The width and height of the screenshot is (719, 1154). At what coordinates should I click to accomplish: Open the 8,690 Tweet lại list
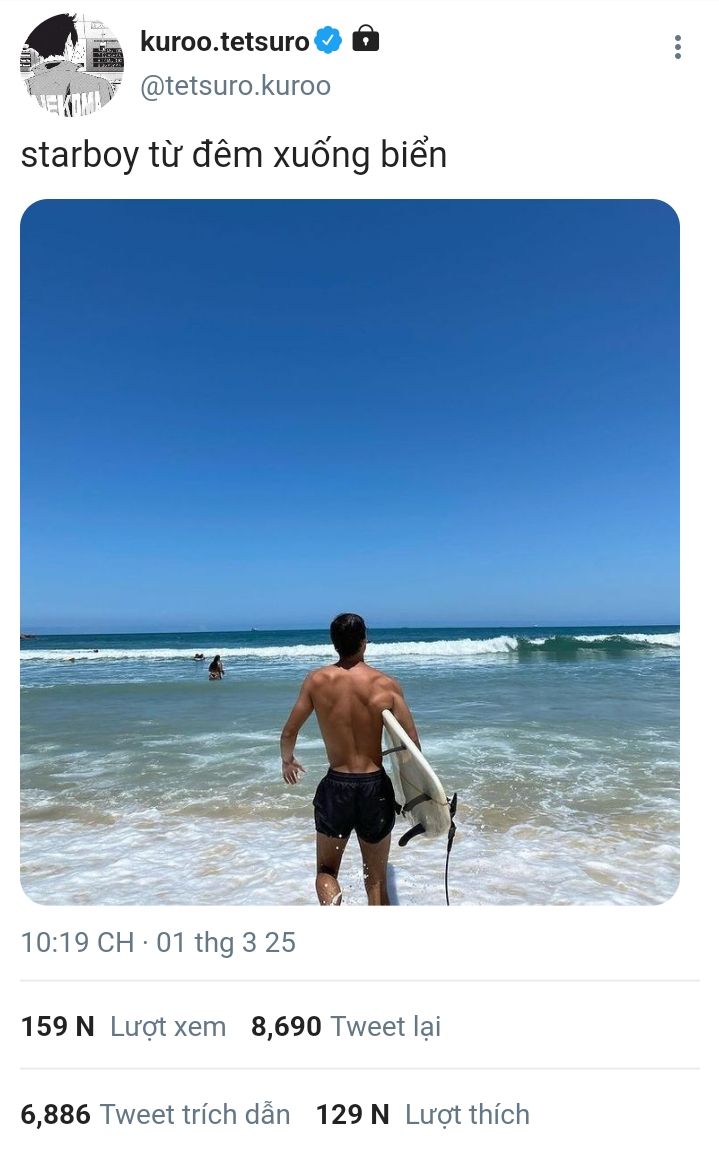tap(346, 1026)
